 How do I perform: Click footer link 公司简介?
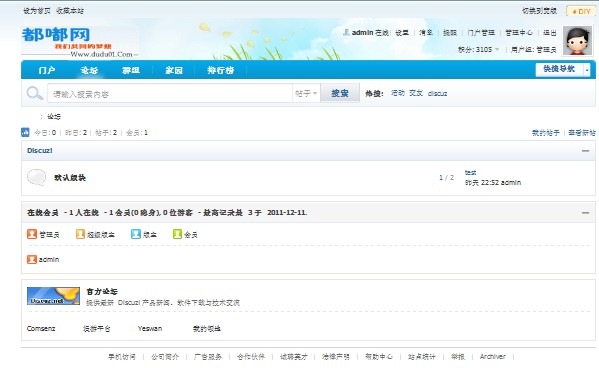pyautogui.click(x=165, y=357)
